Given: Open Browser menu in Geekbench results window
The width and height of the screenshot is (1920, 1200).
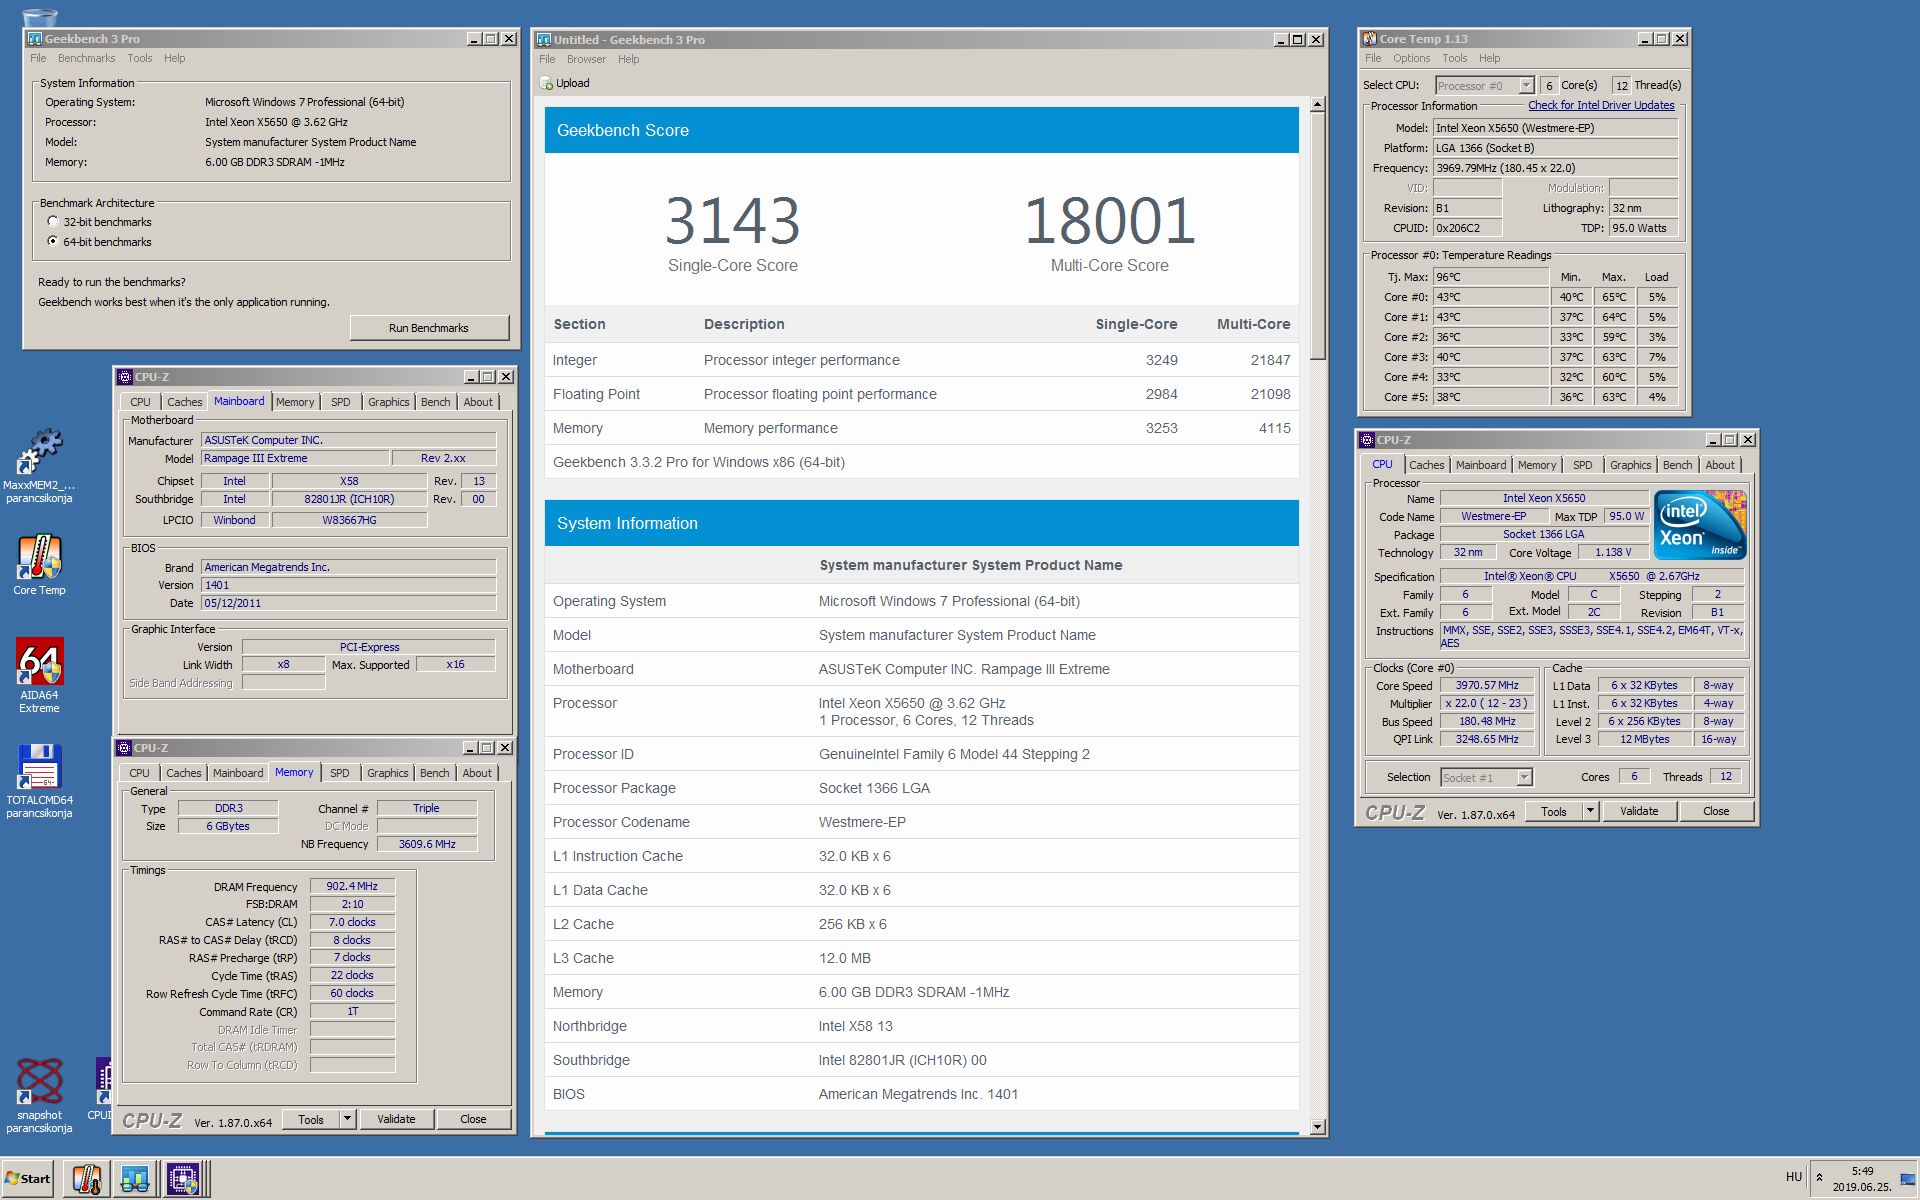Looking at the screenshot, I should tap(586, 59).
